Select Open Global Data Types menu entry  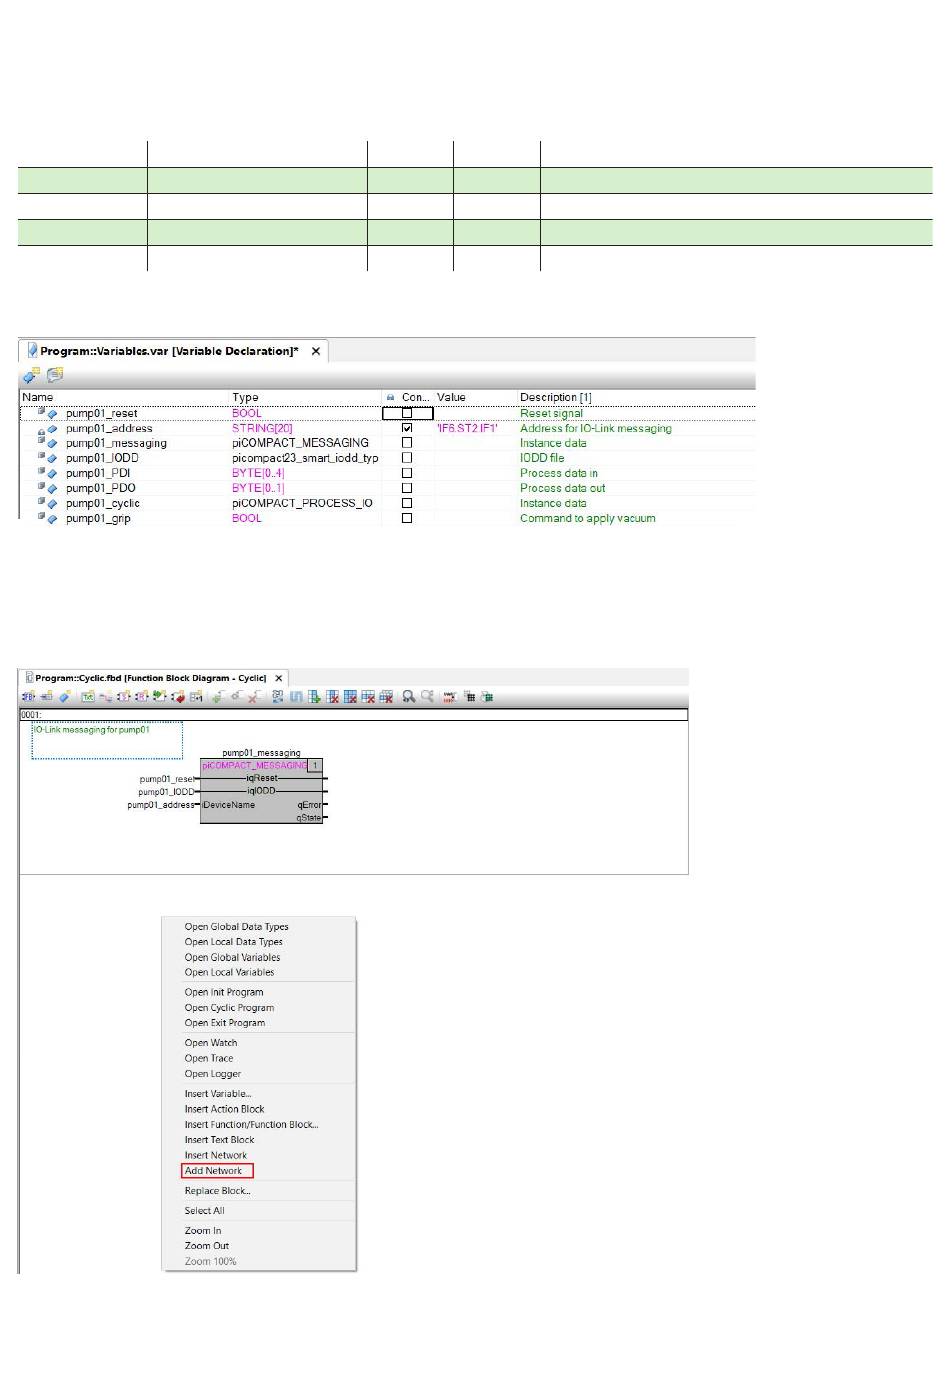click(236, 927)
